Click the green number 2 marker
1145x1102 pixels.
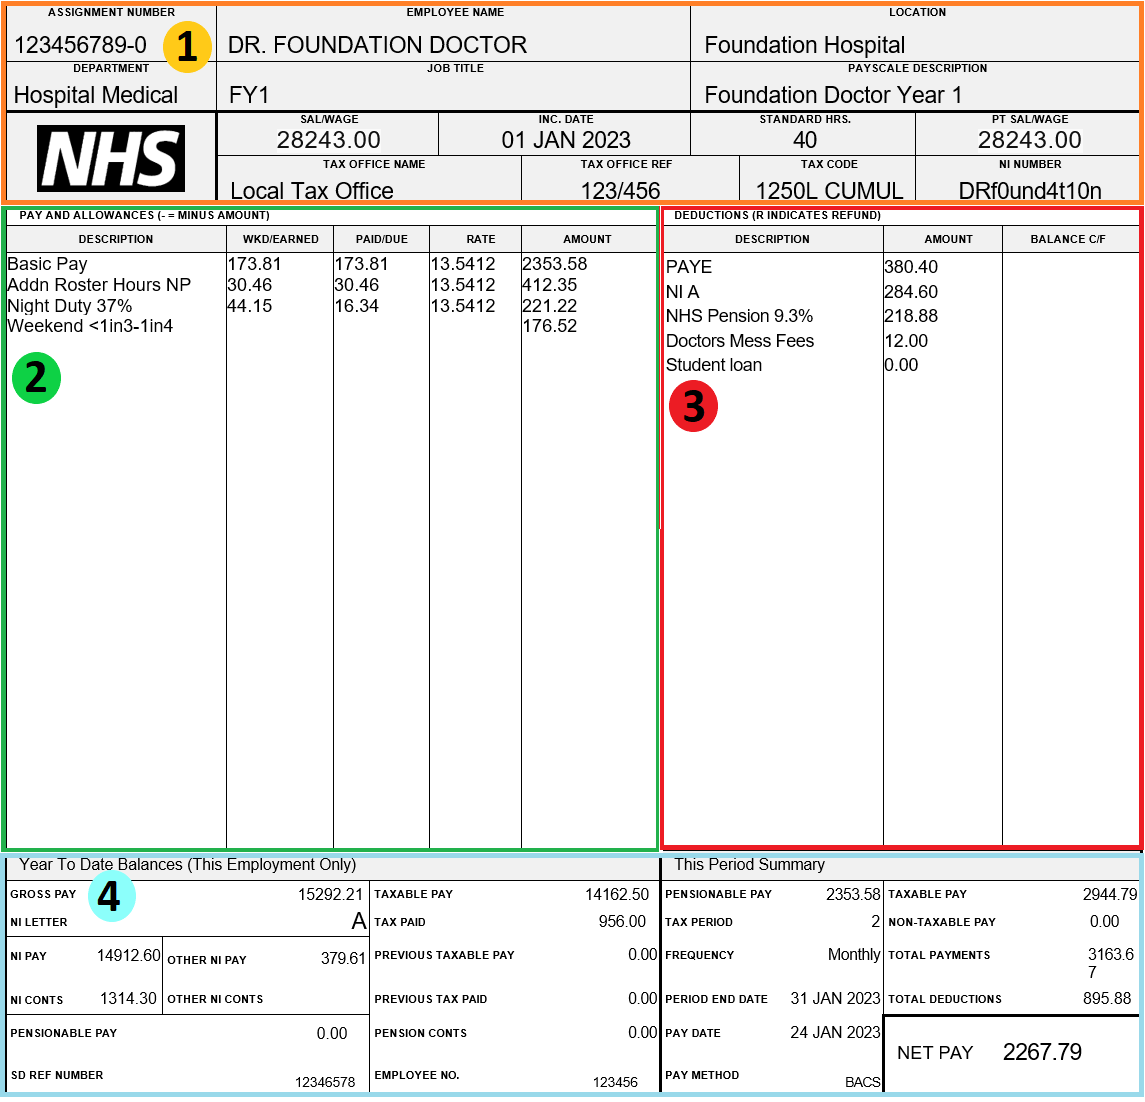tap(36, 378)
